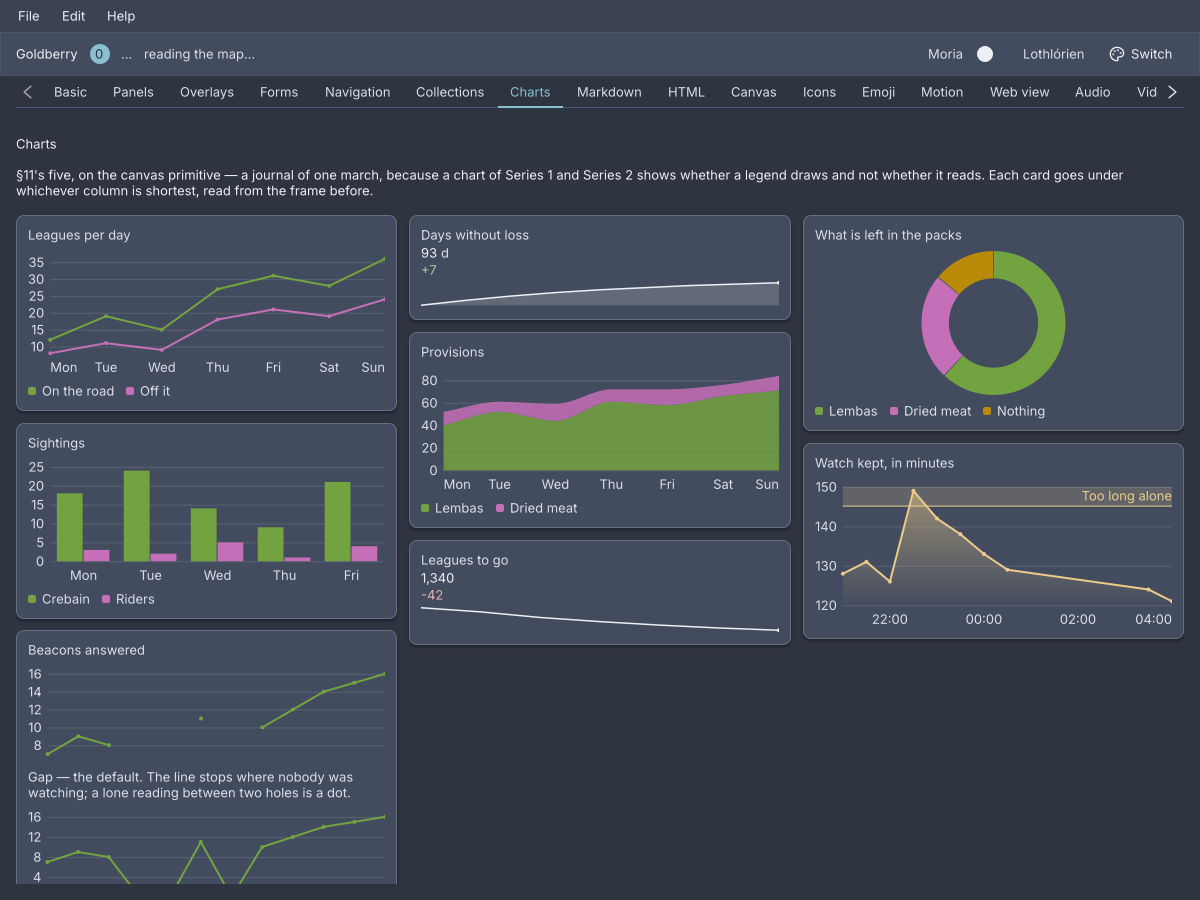The height and width of the screenshot is (900, 1200).
Task: Click the tallest Crebain bar for Tue
Action: [137, 516]
